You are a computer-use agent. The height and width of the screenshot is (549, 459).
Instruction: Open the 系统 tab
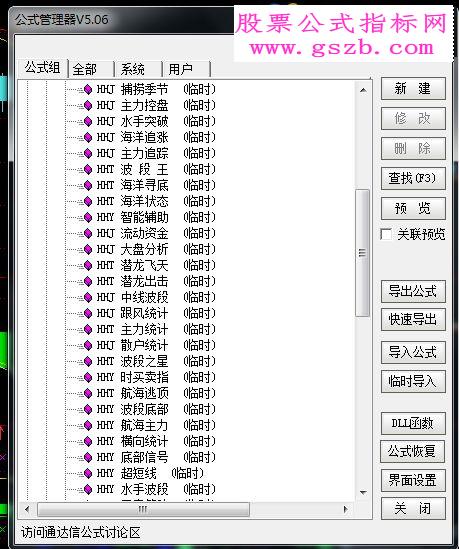pos(138,69)
